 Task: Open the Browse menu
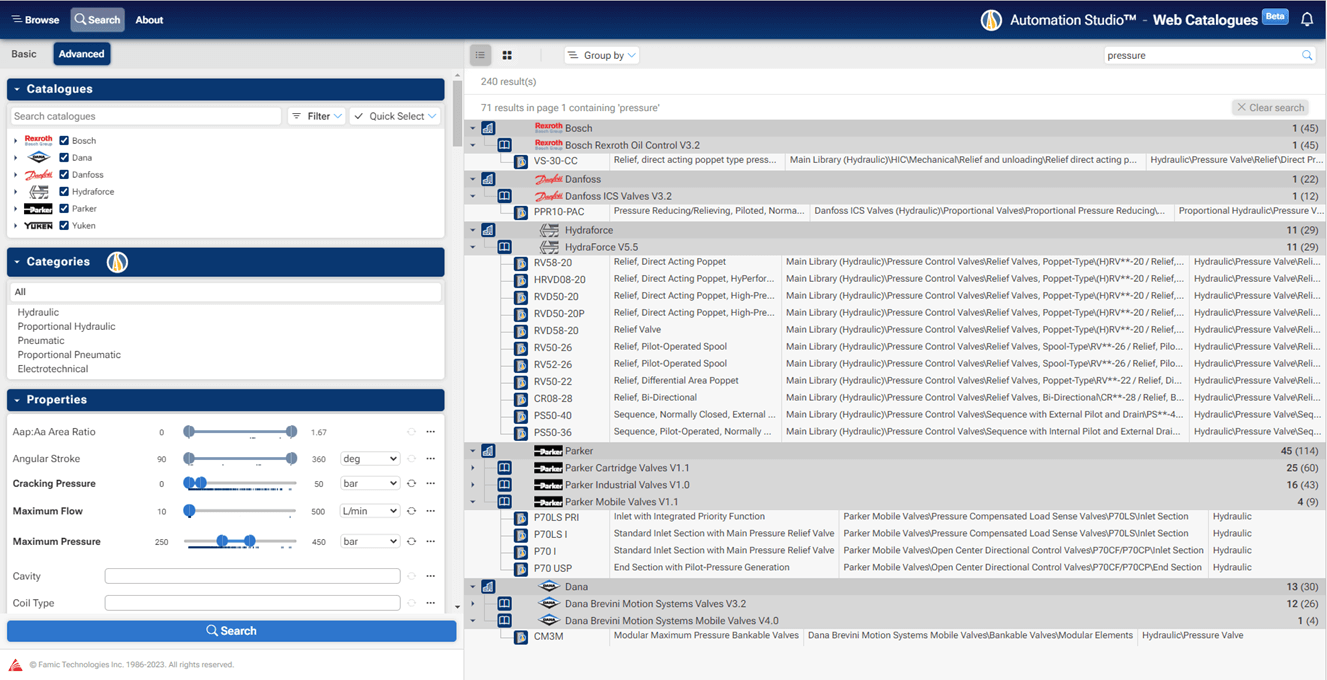[x=35, y=19]
